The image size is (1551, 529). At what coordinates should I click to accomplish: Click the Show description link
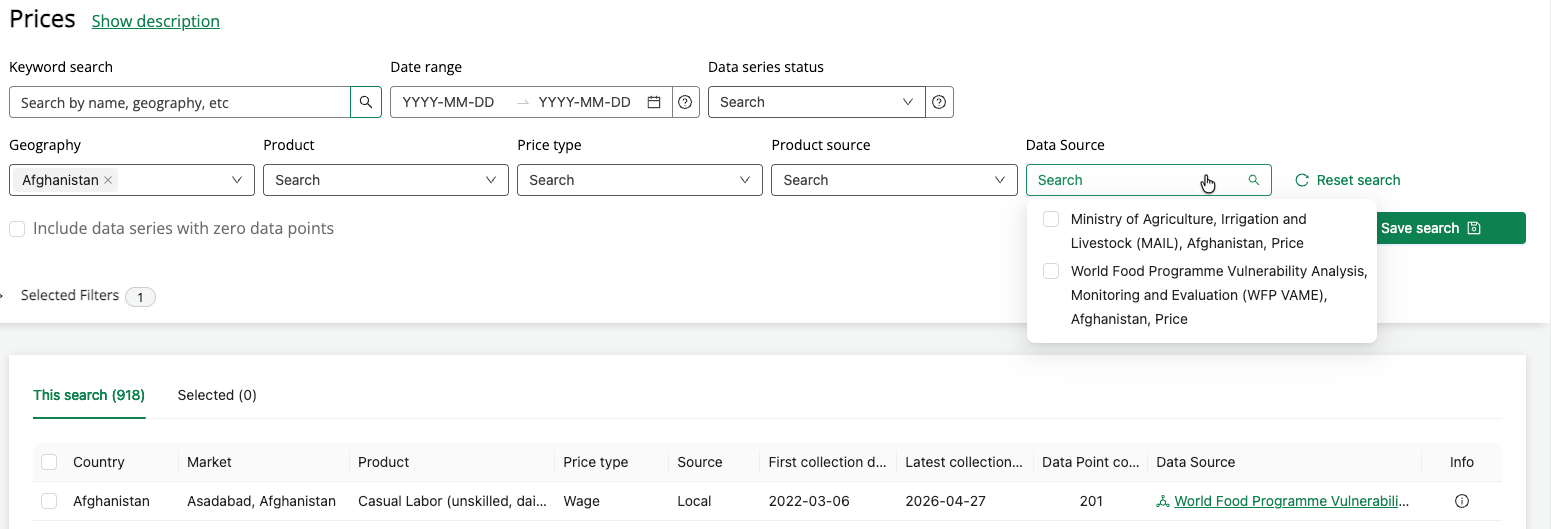(156, 21)
